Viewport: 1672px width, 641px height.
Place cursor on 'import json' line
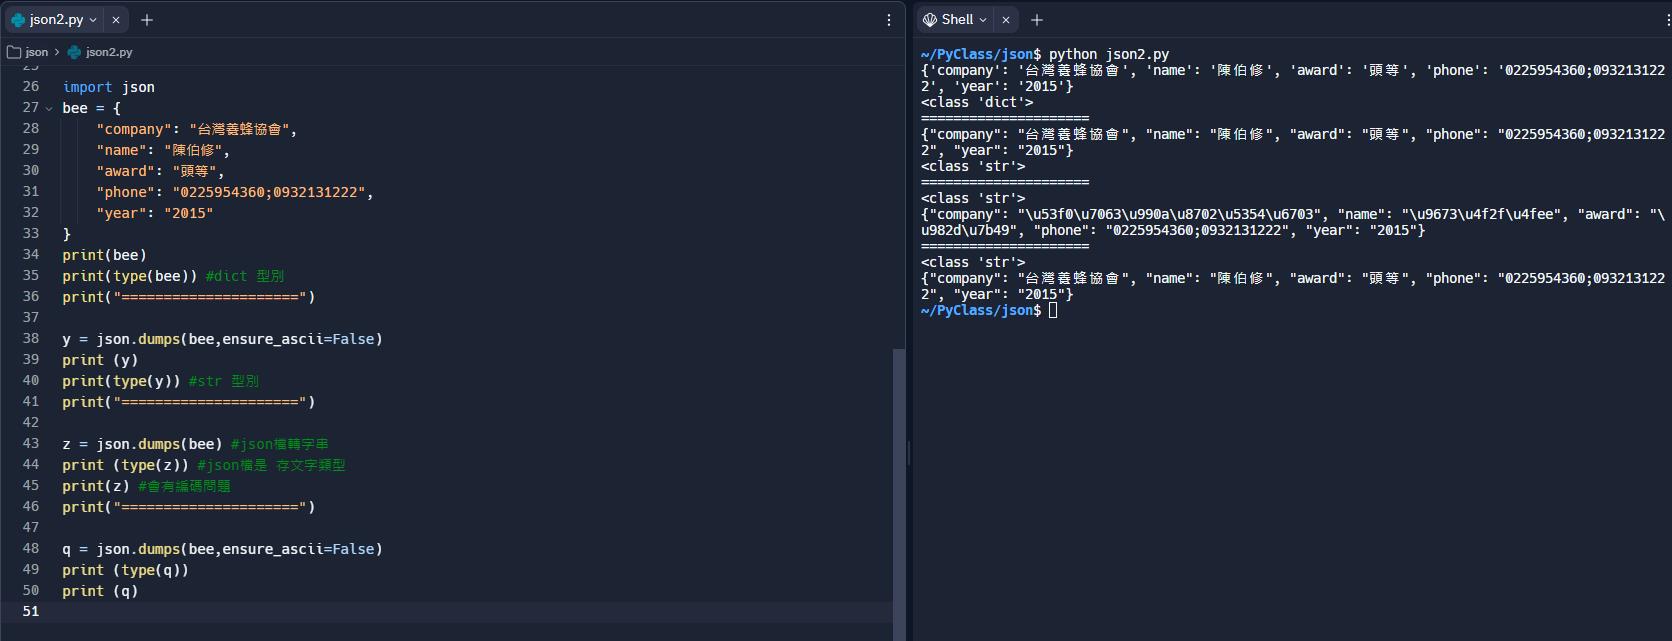(x=109, y=87)
